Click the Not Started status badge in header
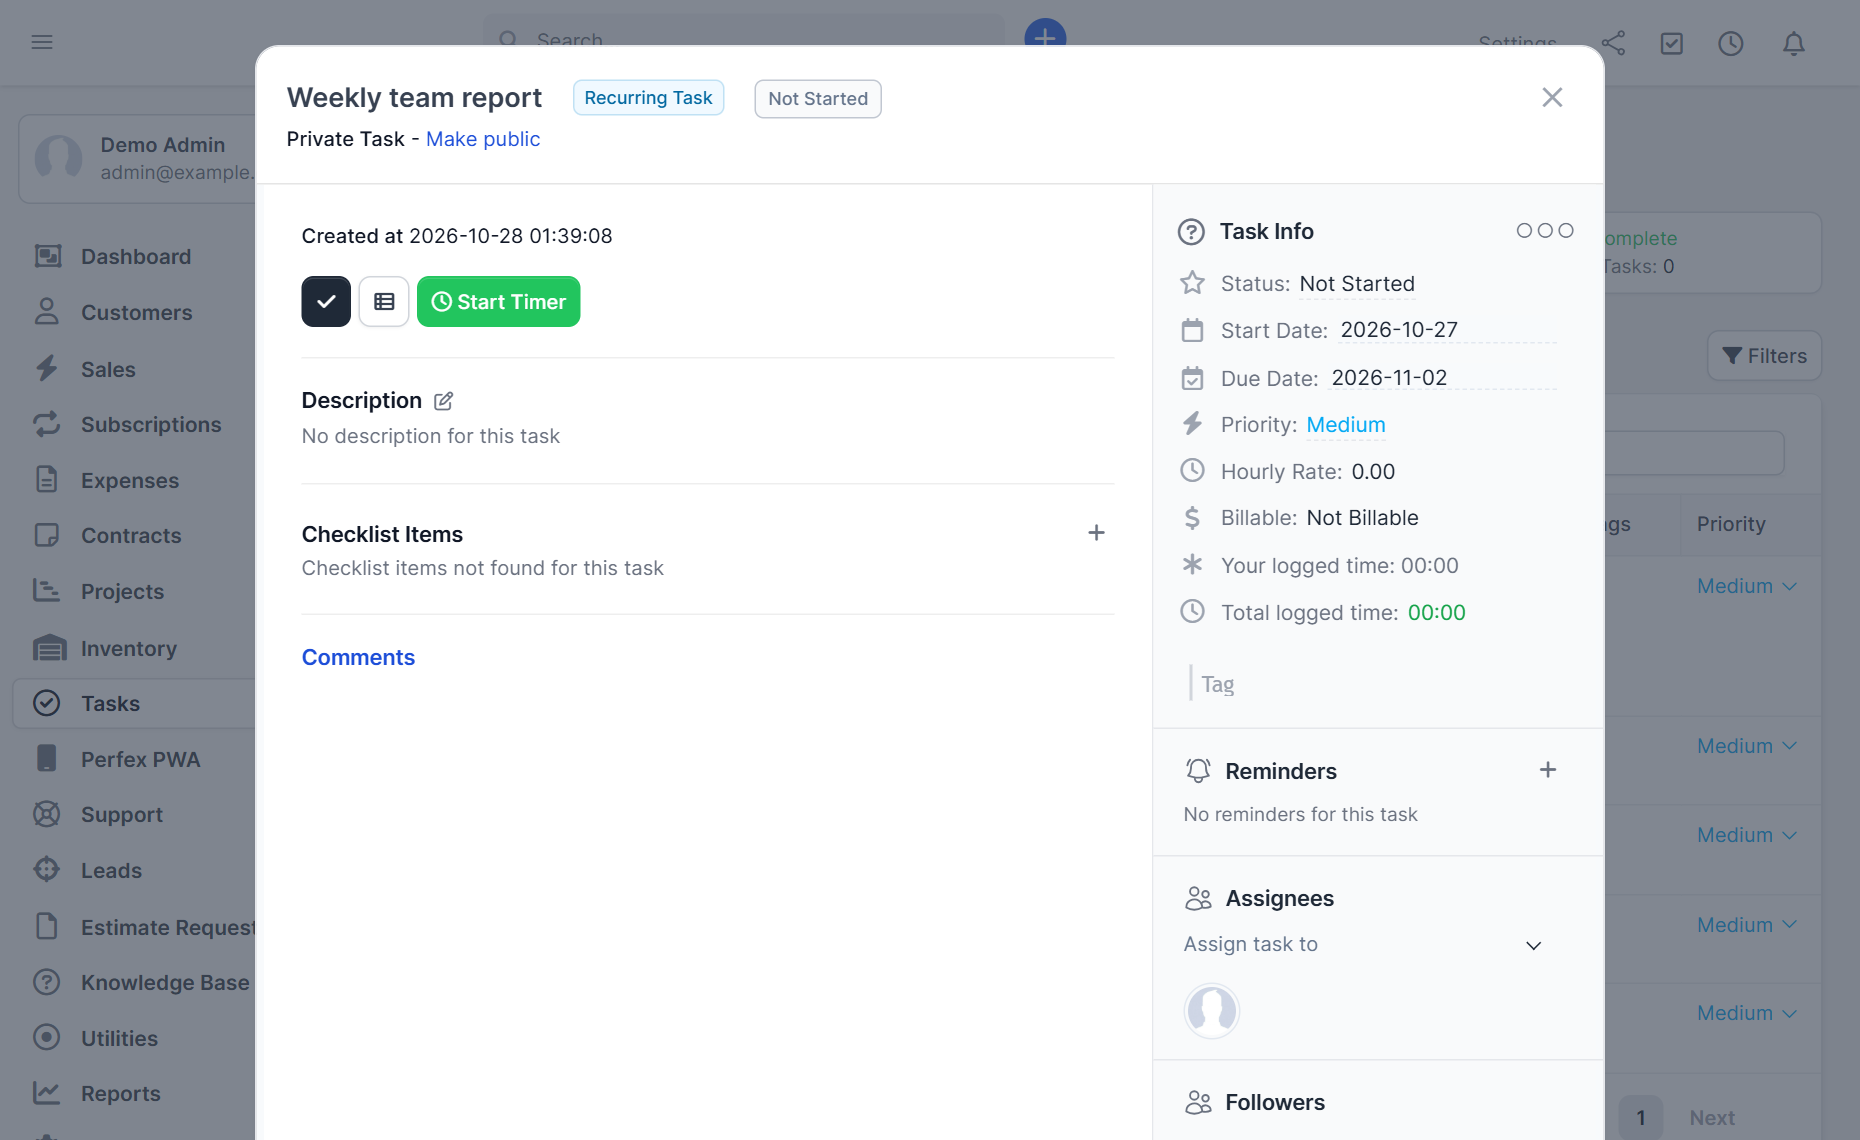 818,99
